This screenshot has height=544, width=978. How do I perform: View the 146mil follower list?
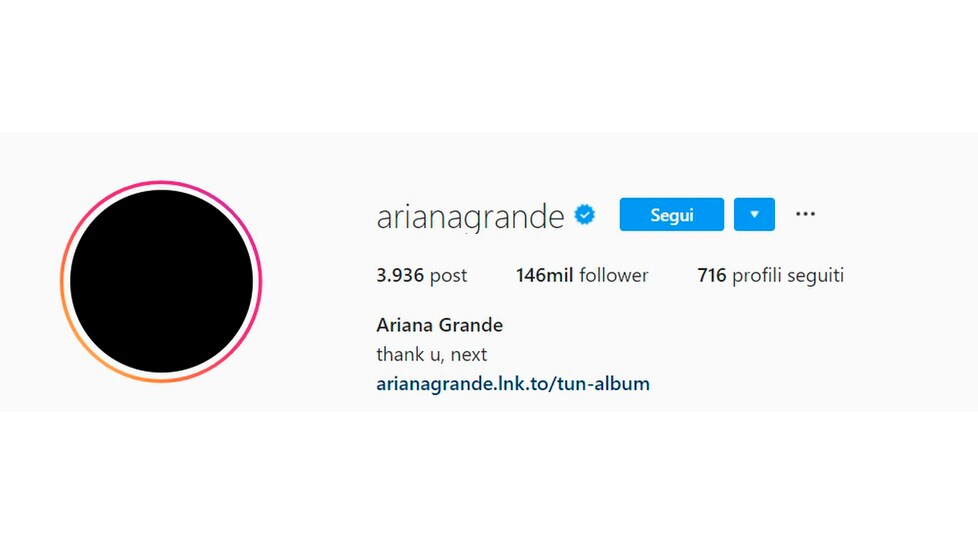coord(582,275)
